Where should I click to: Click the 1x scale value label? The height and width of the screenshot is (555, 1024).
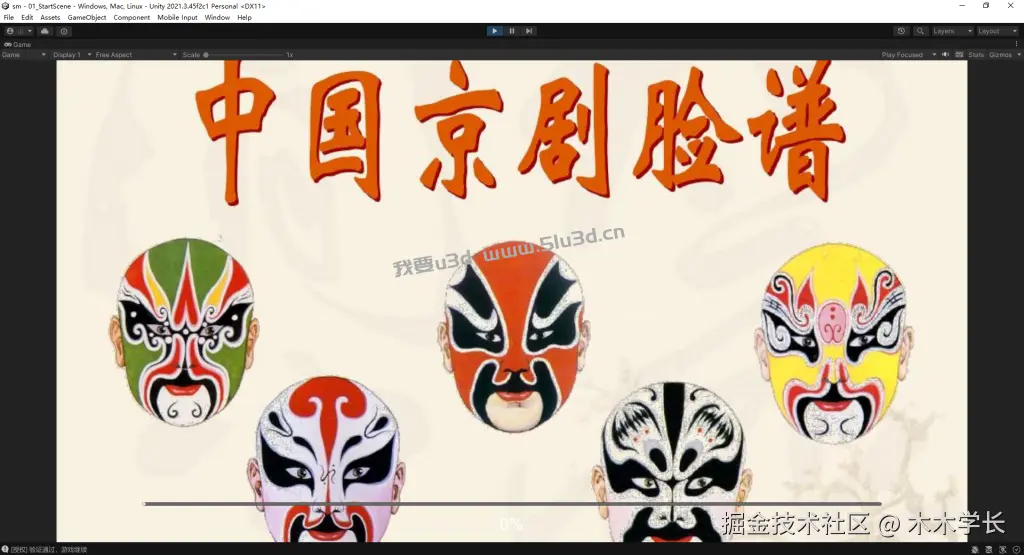point(289,55)
